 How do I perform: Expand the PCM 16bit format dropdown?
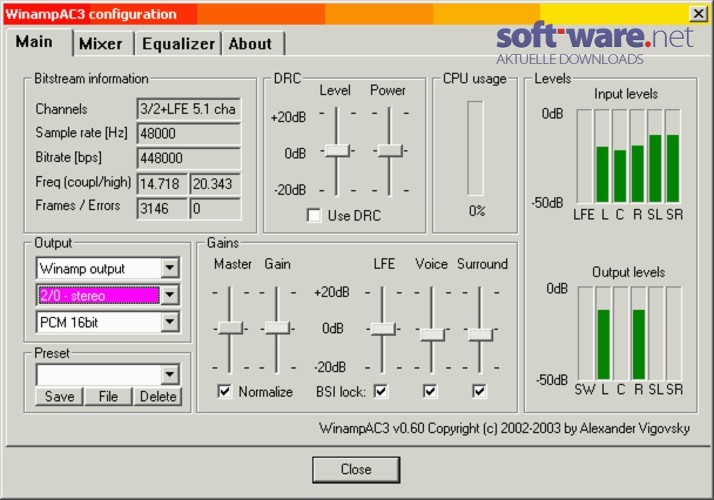click(169, 322)
